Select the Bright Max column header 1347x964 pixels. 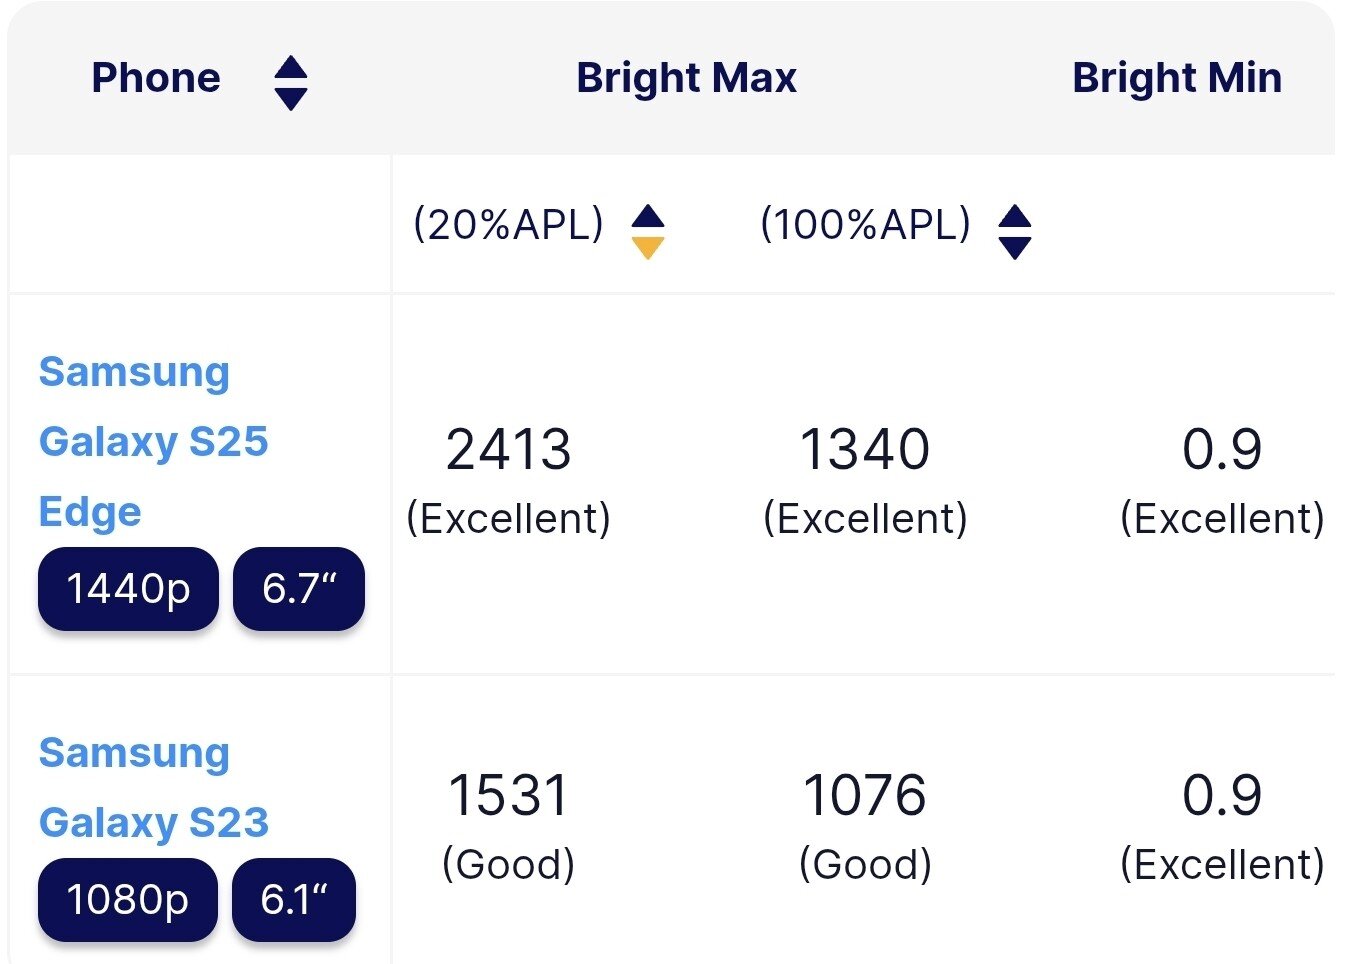point(686,78)
